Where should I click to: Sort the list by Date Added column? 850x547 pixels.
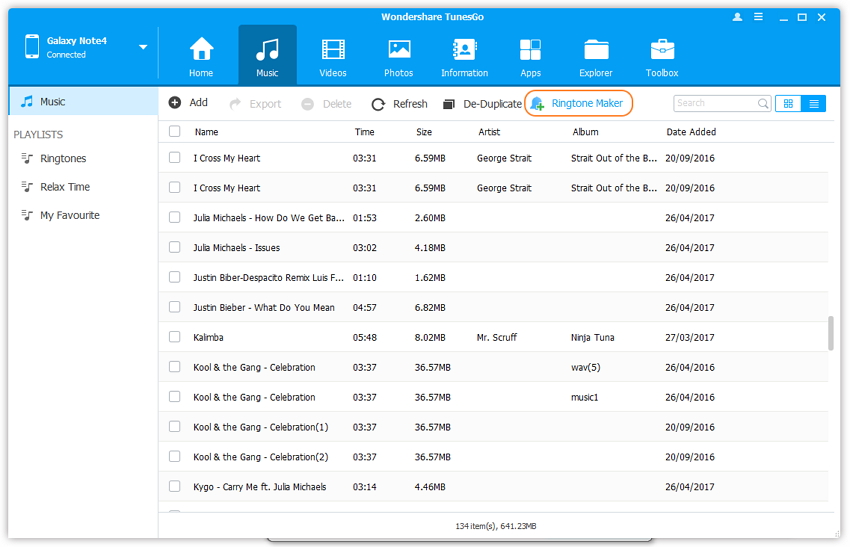click(x=691, y=132)
